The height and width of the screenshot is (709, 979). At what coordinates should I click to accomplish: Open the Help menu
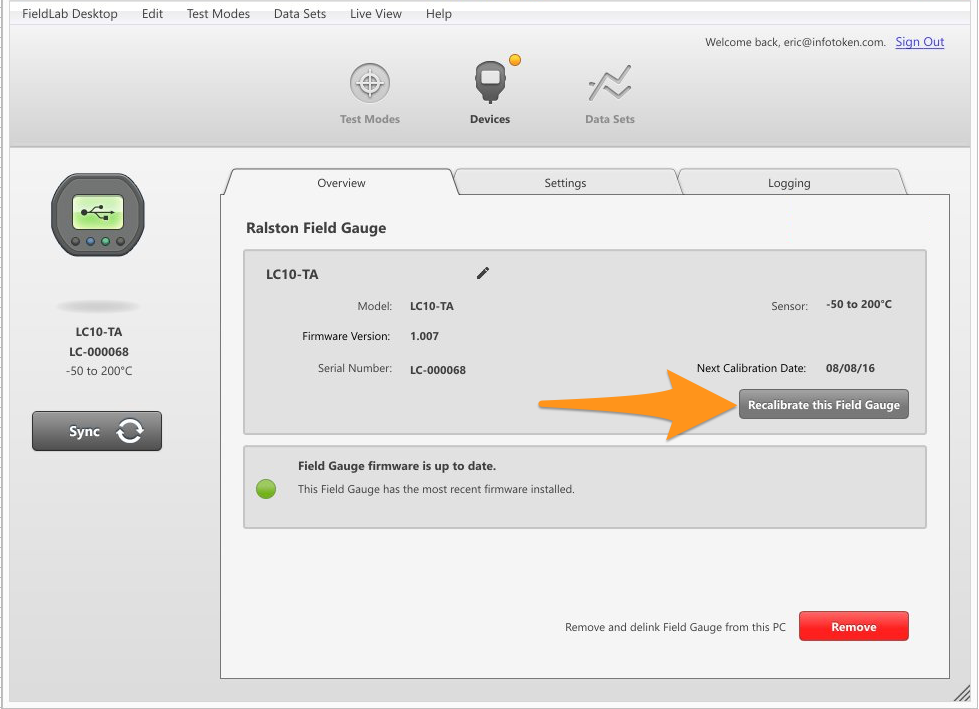click(438, 14)
